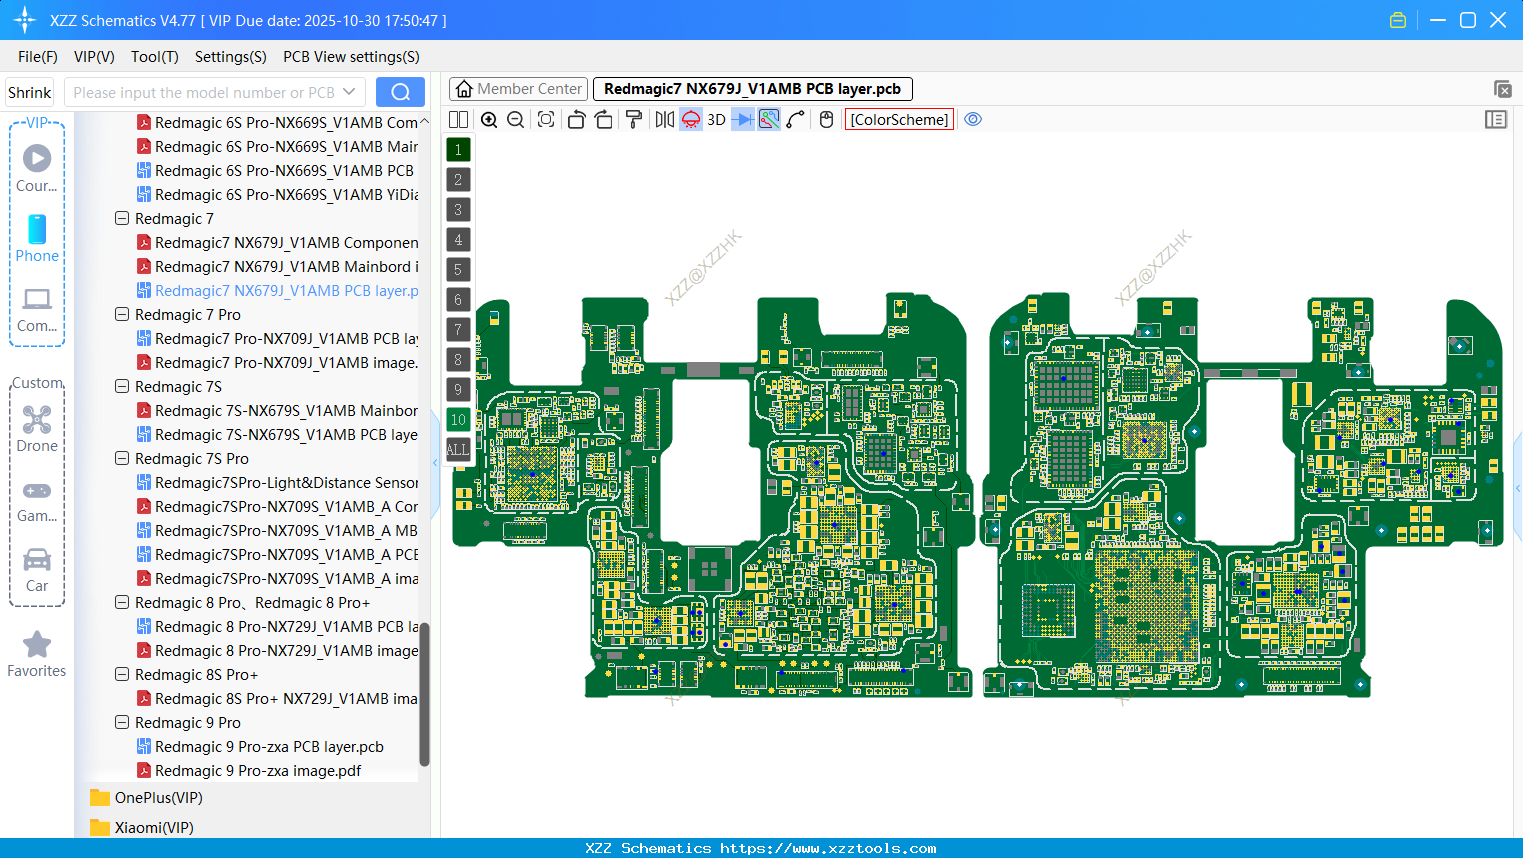Click the Member Center button
This screenshot has height=858, width=1523.
tap(517, 89)
